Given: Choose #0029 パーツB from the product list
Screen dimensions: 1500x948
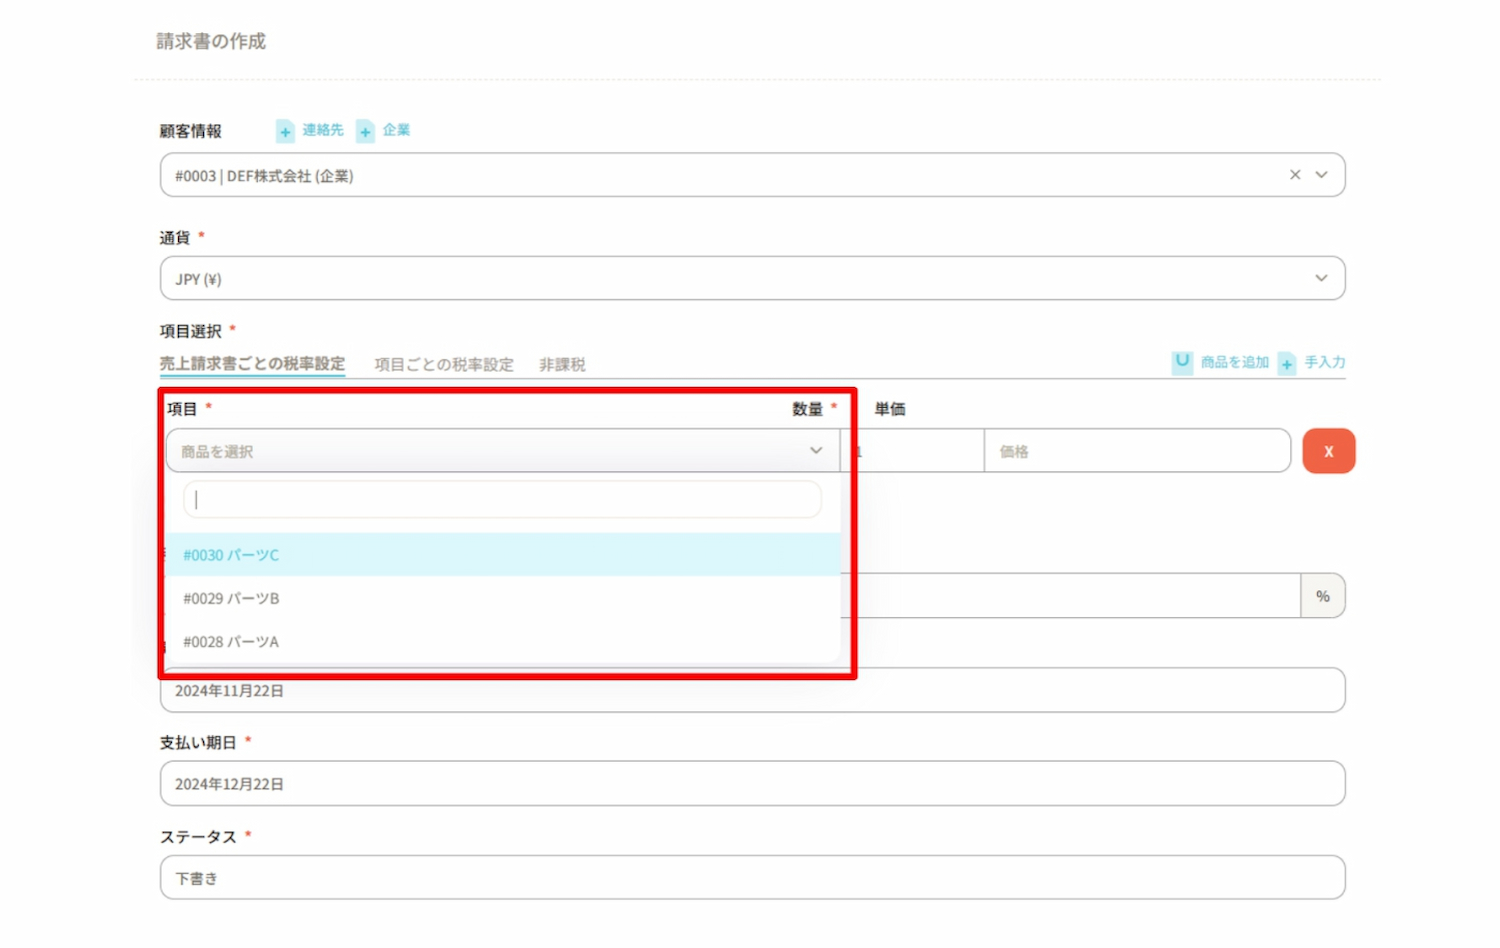Looking at the screenshot, I should [x=503, y=598].
